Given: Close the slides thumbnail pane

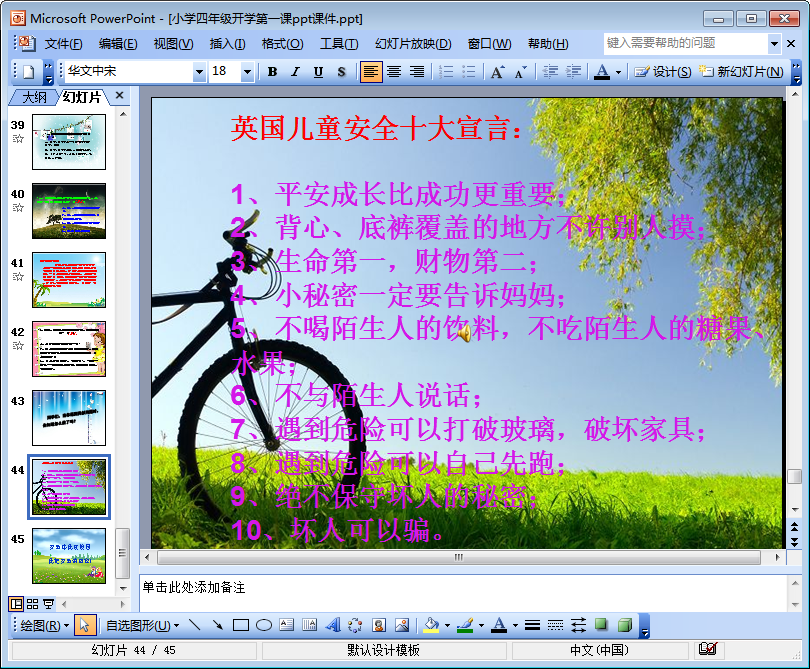Looking at the screenshot, I should pyautogui.click(x=119, y=96).
